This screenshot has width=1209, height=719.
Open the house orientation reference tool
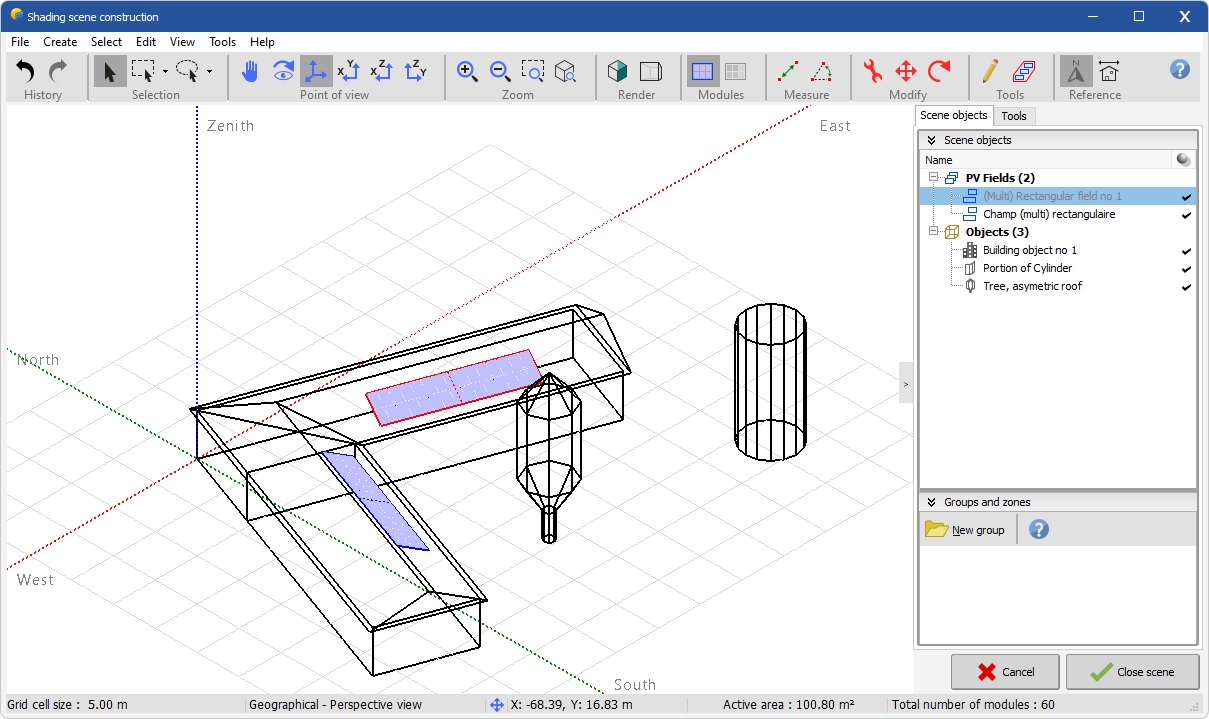click(x=1109, y=71)
